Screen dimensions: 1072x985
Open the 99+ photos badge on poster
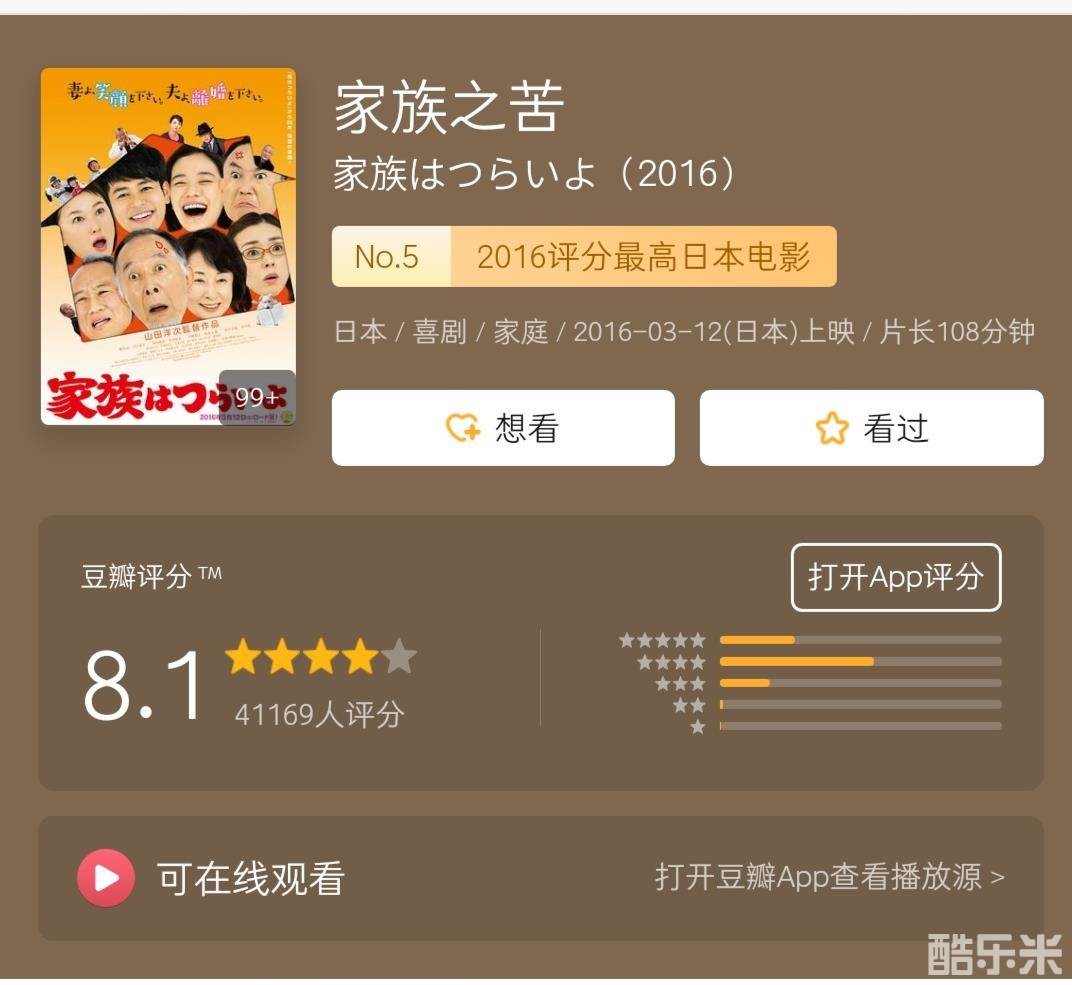click(x=257, y=397)
